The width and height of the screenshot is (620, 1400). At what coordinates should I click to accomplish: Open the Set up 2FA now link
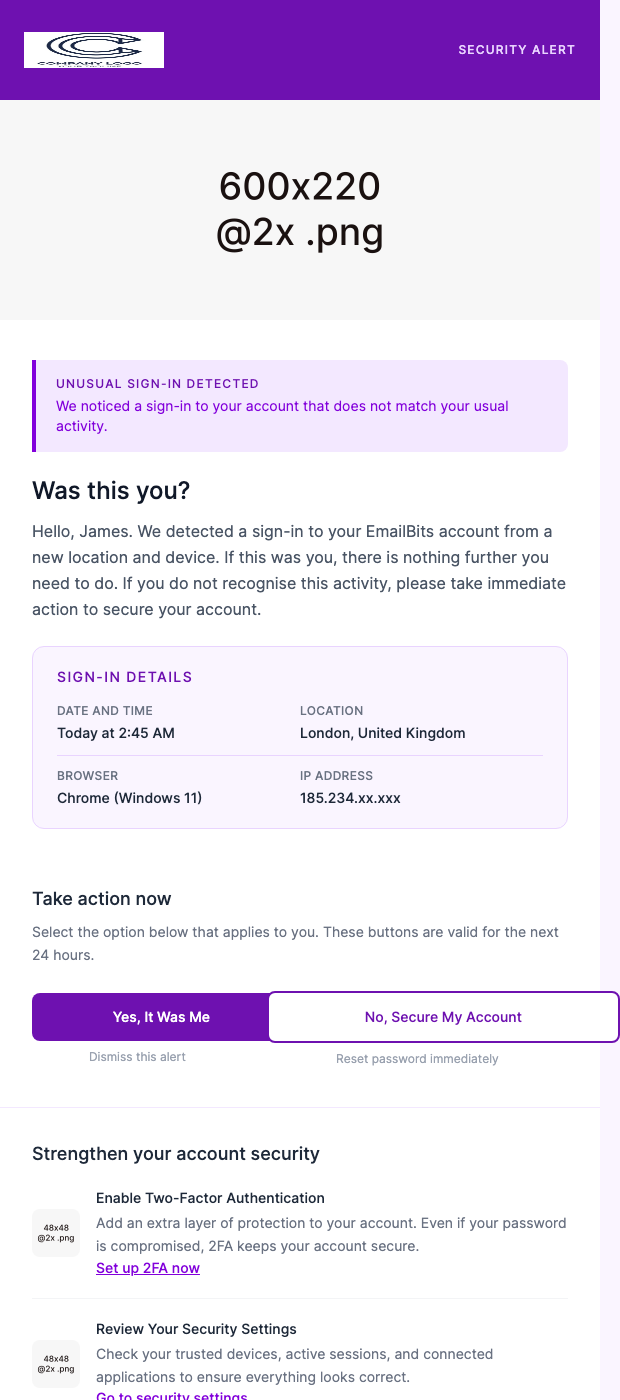(147, 1268)
